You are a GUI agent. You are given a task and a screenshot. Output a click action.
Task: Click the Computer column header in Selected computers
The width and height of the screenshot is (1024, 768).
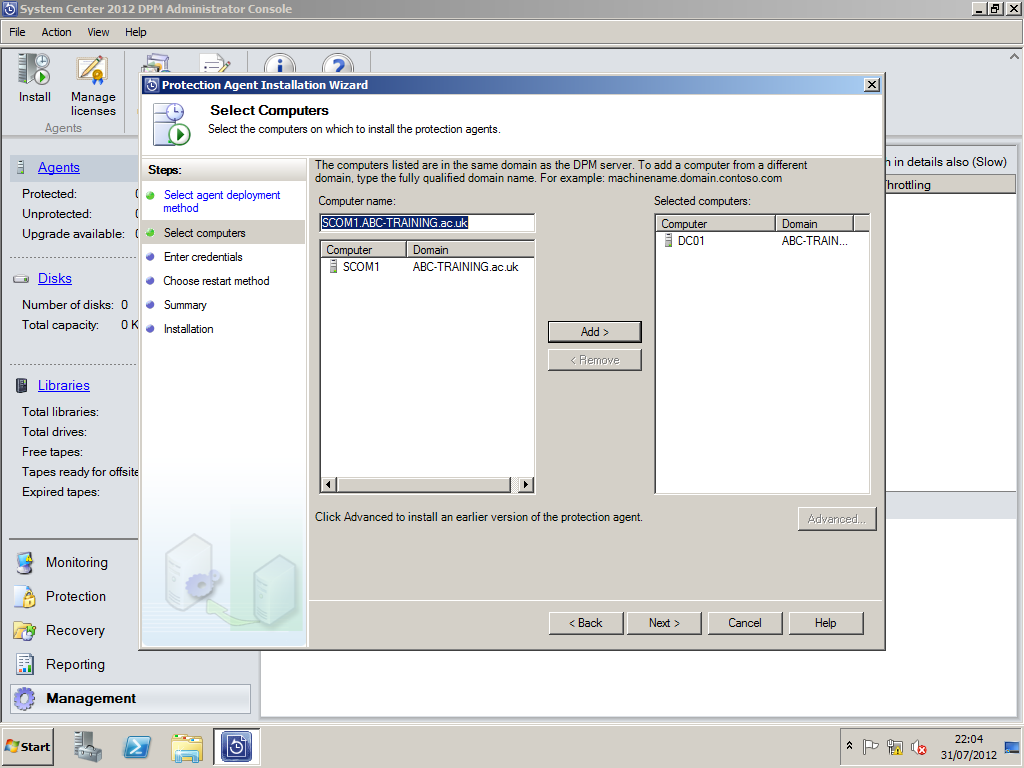(x=716, y=223)
